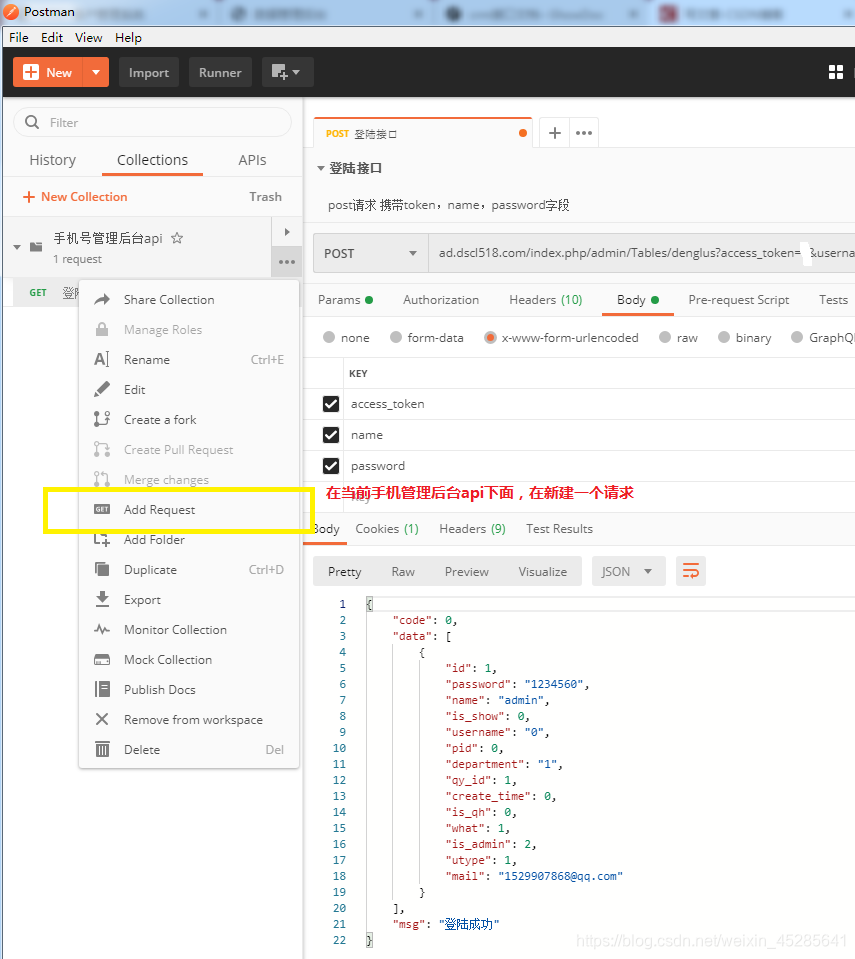Select x-www-form-urlencoded body type
The width and height of the screenshot is (855, 959).
490,338
